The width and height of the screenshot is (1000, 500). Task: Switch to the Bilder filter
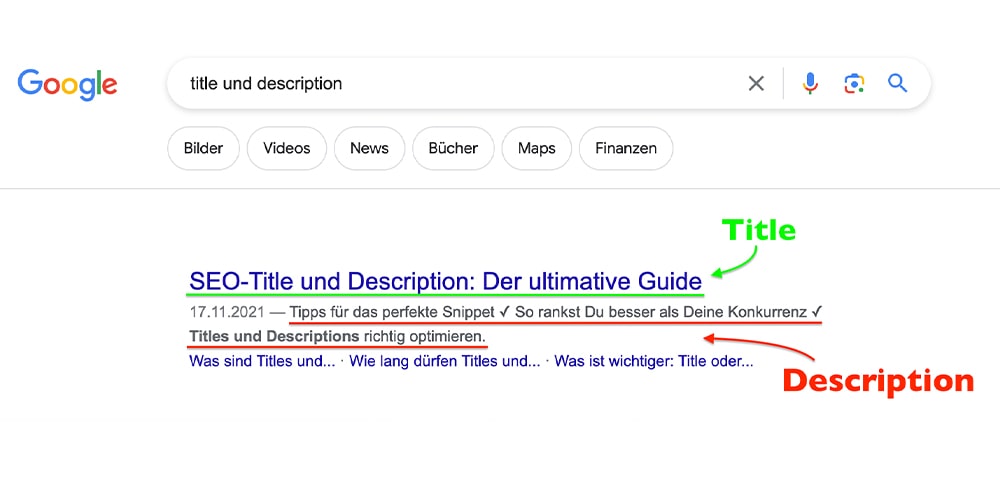[203, 149]
